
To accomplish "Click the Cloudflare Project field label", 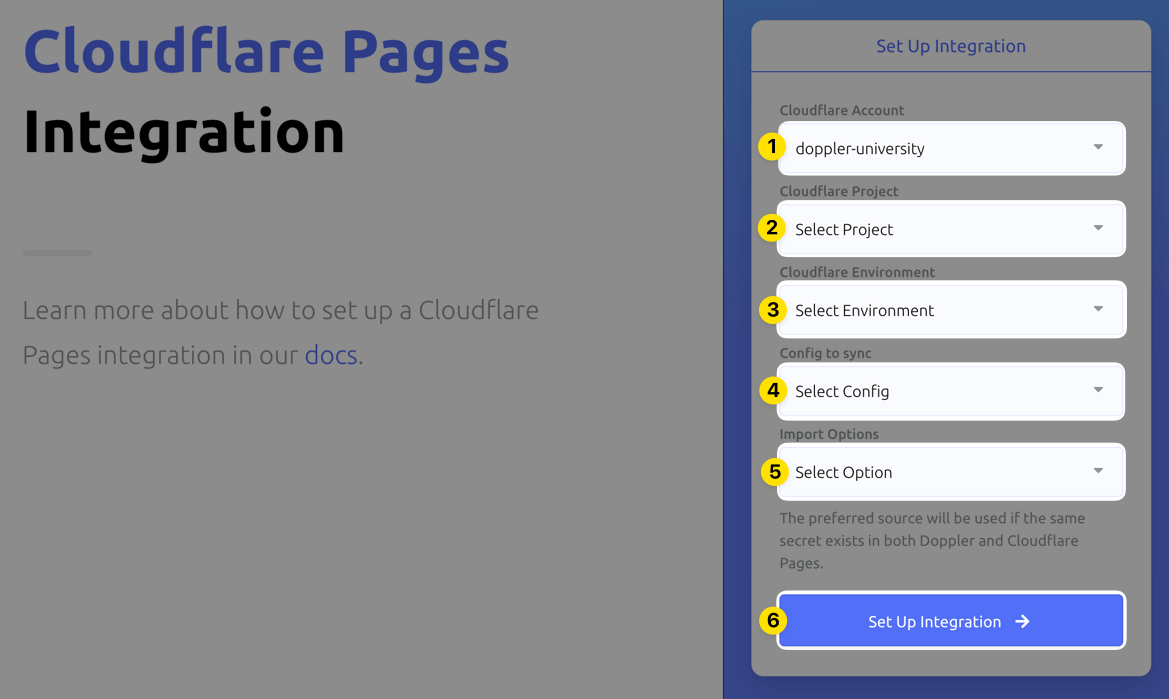I will 839,191.
